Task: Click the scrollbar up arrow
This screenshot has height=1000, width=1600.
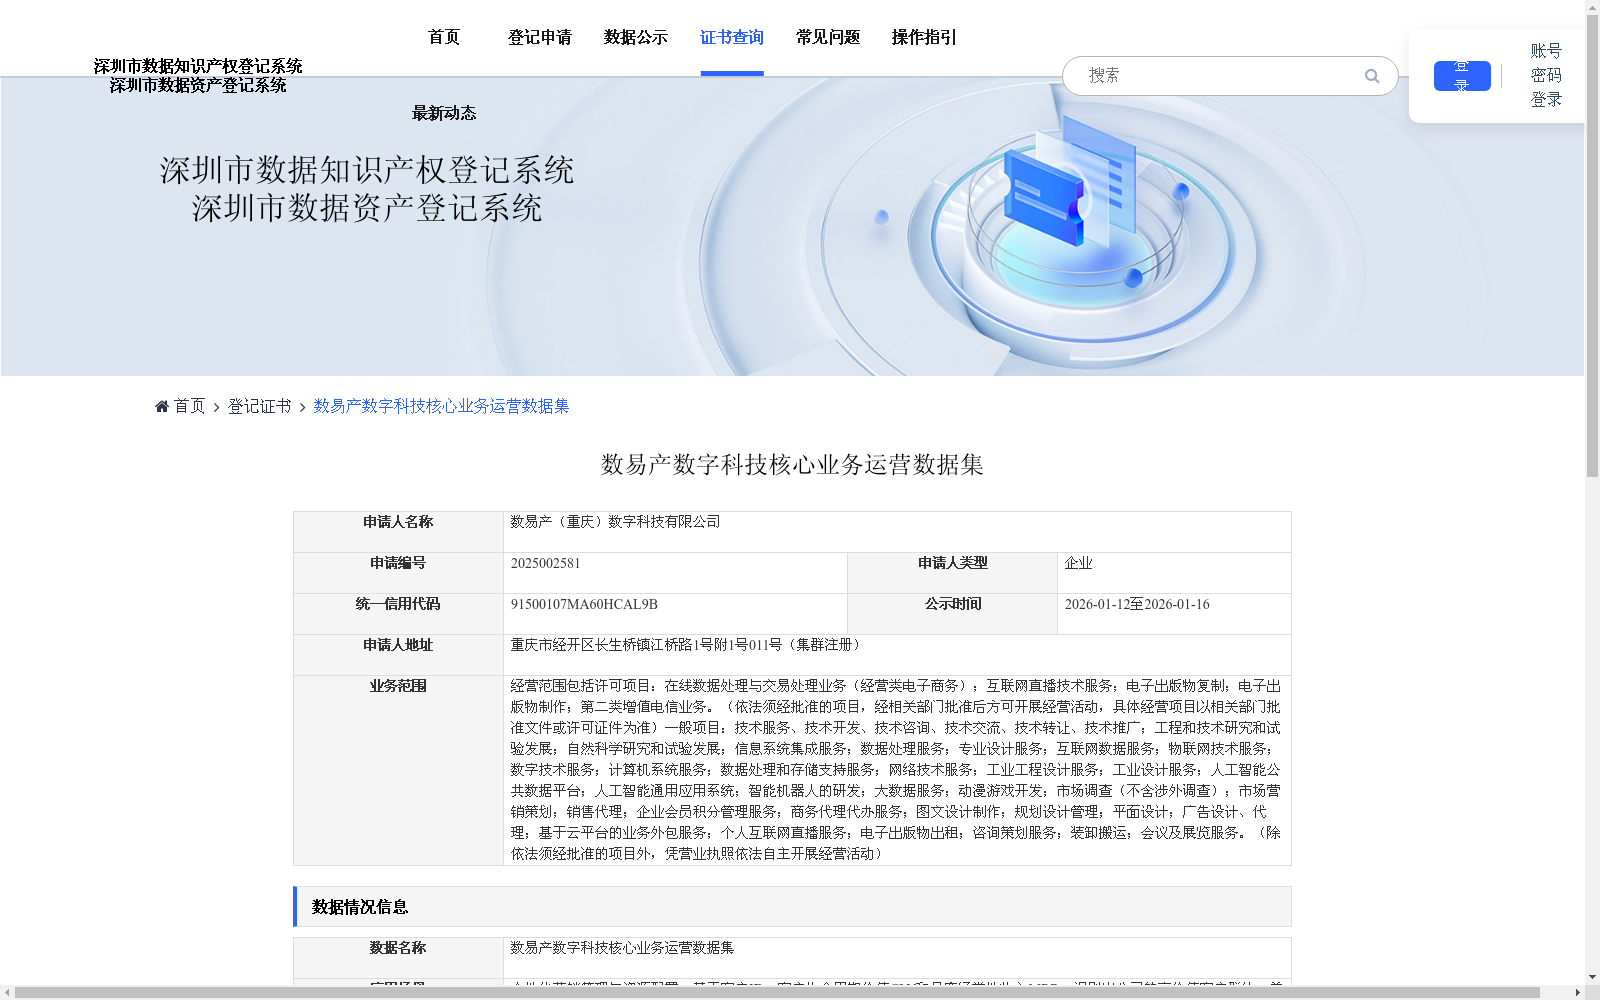Action: click(x=1592, y=7)
